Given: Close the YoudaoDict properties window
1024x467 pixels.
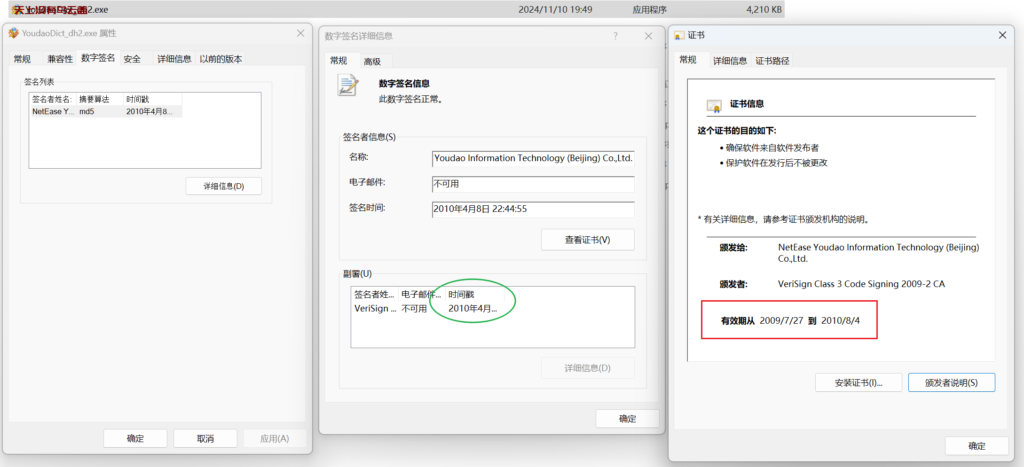Looking at the screenshot, I should 300,33.
